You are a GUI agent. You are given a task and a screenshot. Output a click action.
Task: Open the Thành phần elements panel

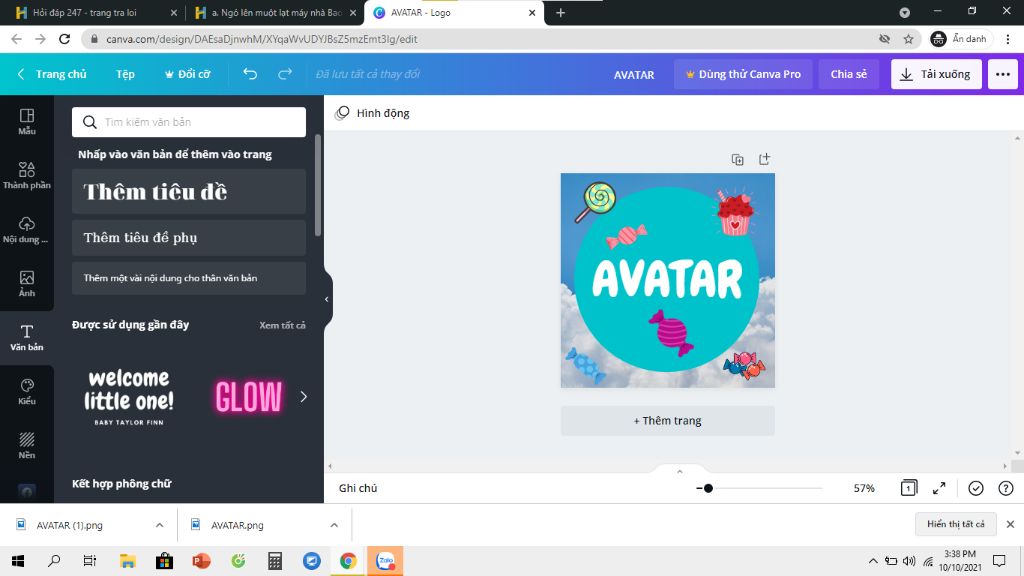click(x=27, y=176)
